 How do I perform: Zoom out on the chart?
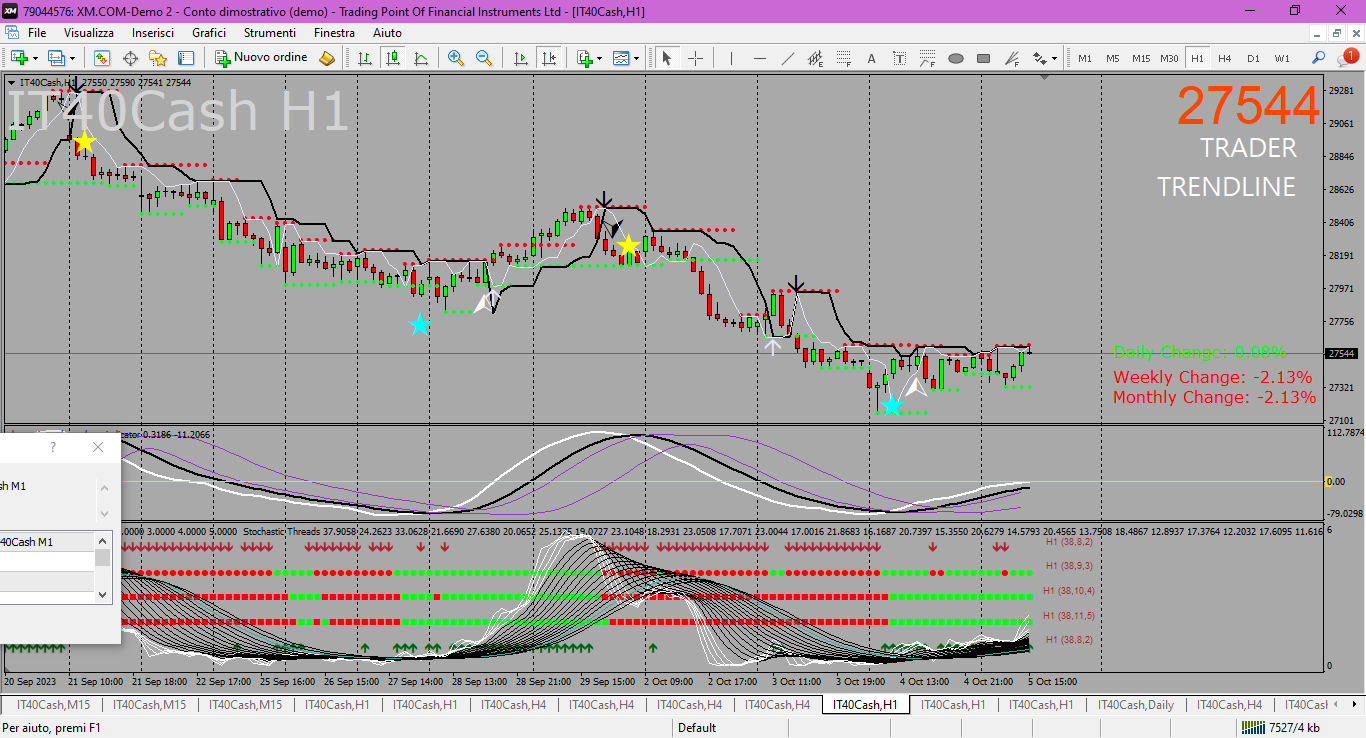484,58
